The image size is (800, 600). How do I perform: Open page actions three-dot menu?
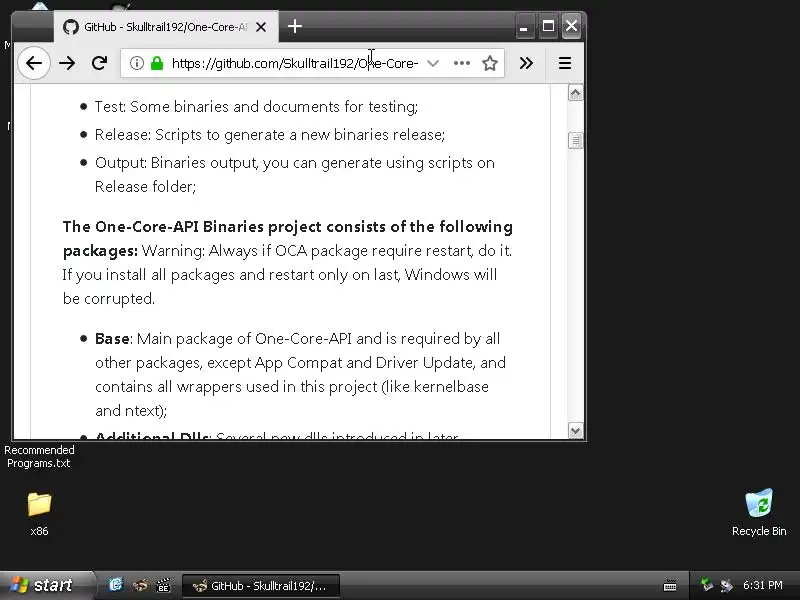point(461,63)
